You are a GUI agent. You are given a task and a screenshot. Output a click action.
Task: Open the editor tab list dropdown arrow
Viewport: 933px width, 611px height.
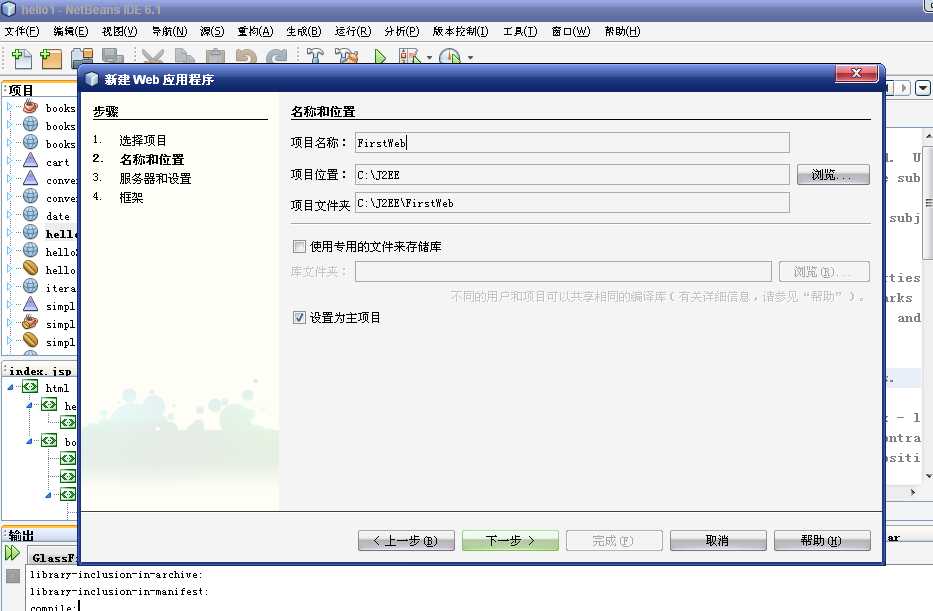(923, 88)
